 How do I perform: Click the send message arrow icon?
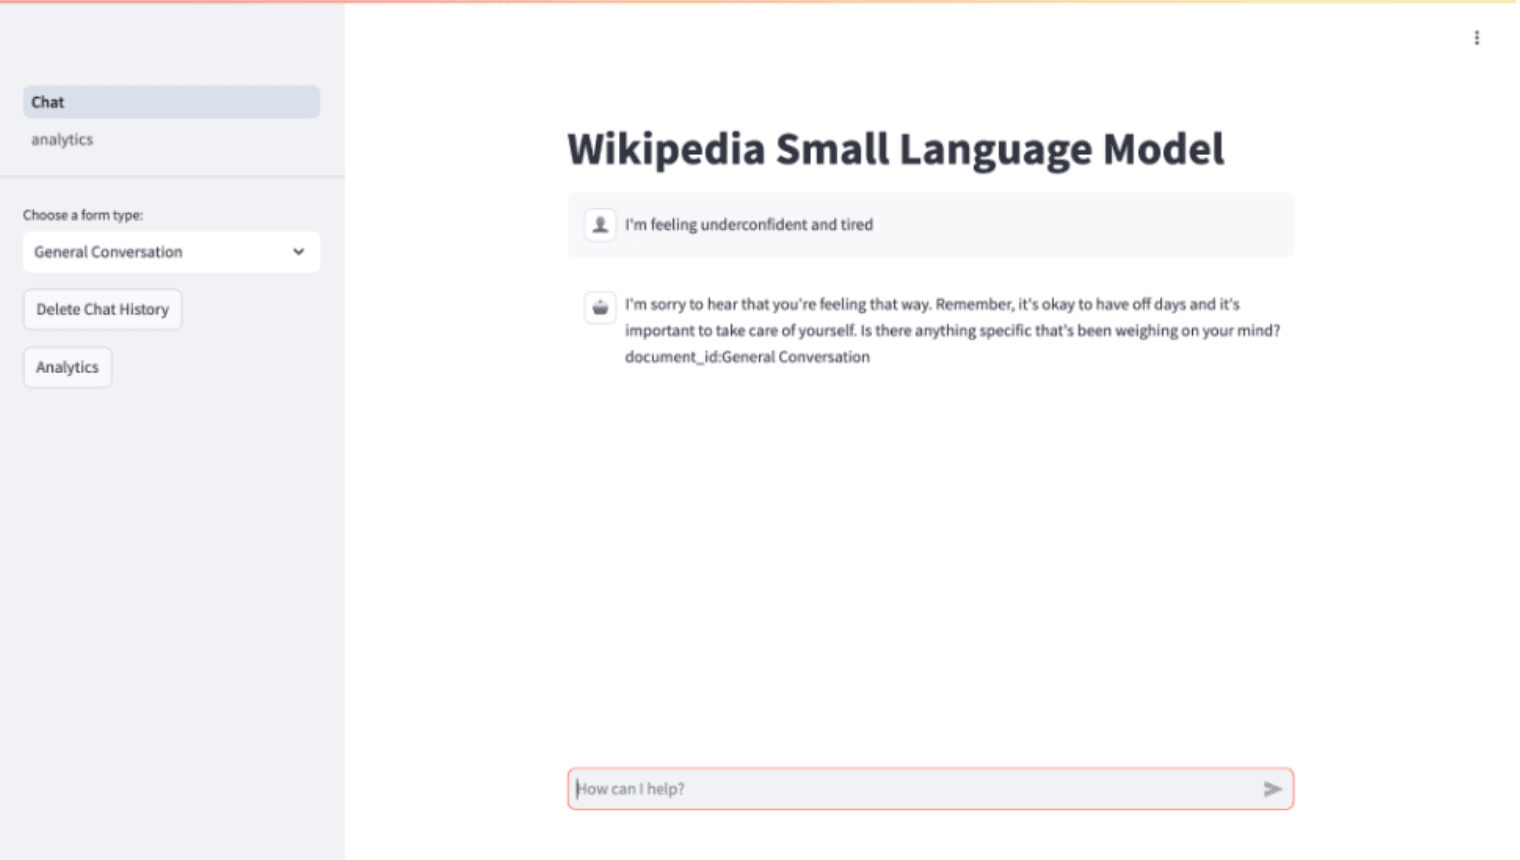click(x=1271, y=789)
